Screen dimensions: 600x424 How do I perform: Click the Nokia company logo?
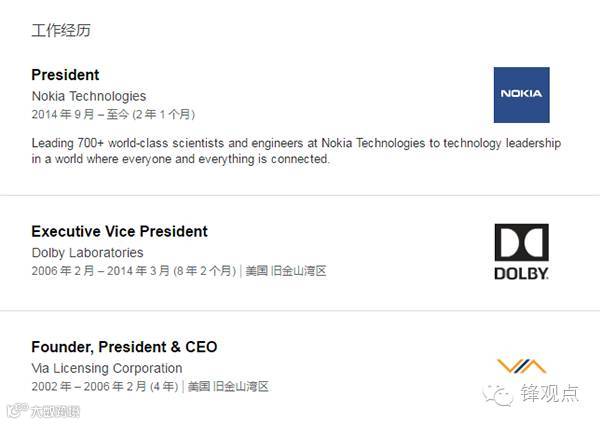[521, 95]
